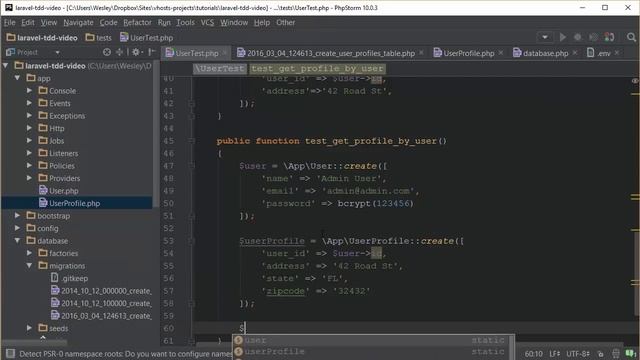Click the collapse all icon in Project panel
The image size is (640, 360).
(x=119, y=52)
